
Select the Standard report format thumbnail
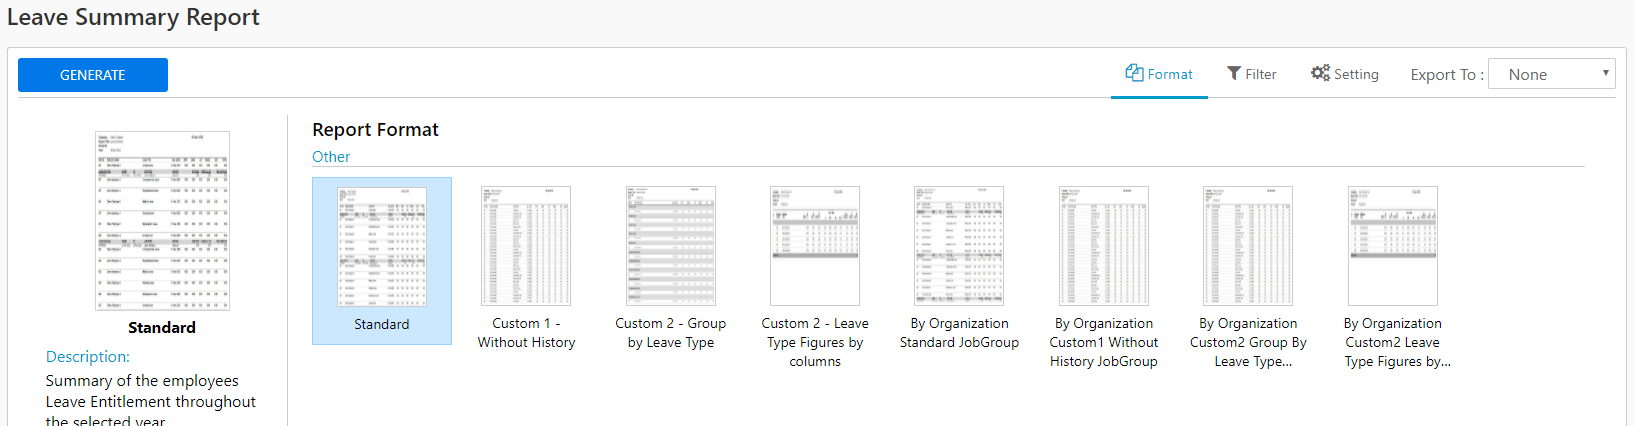tap(382, 246)
